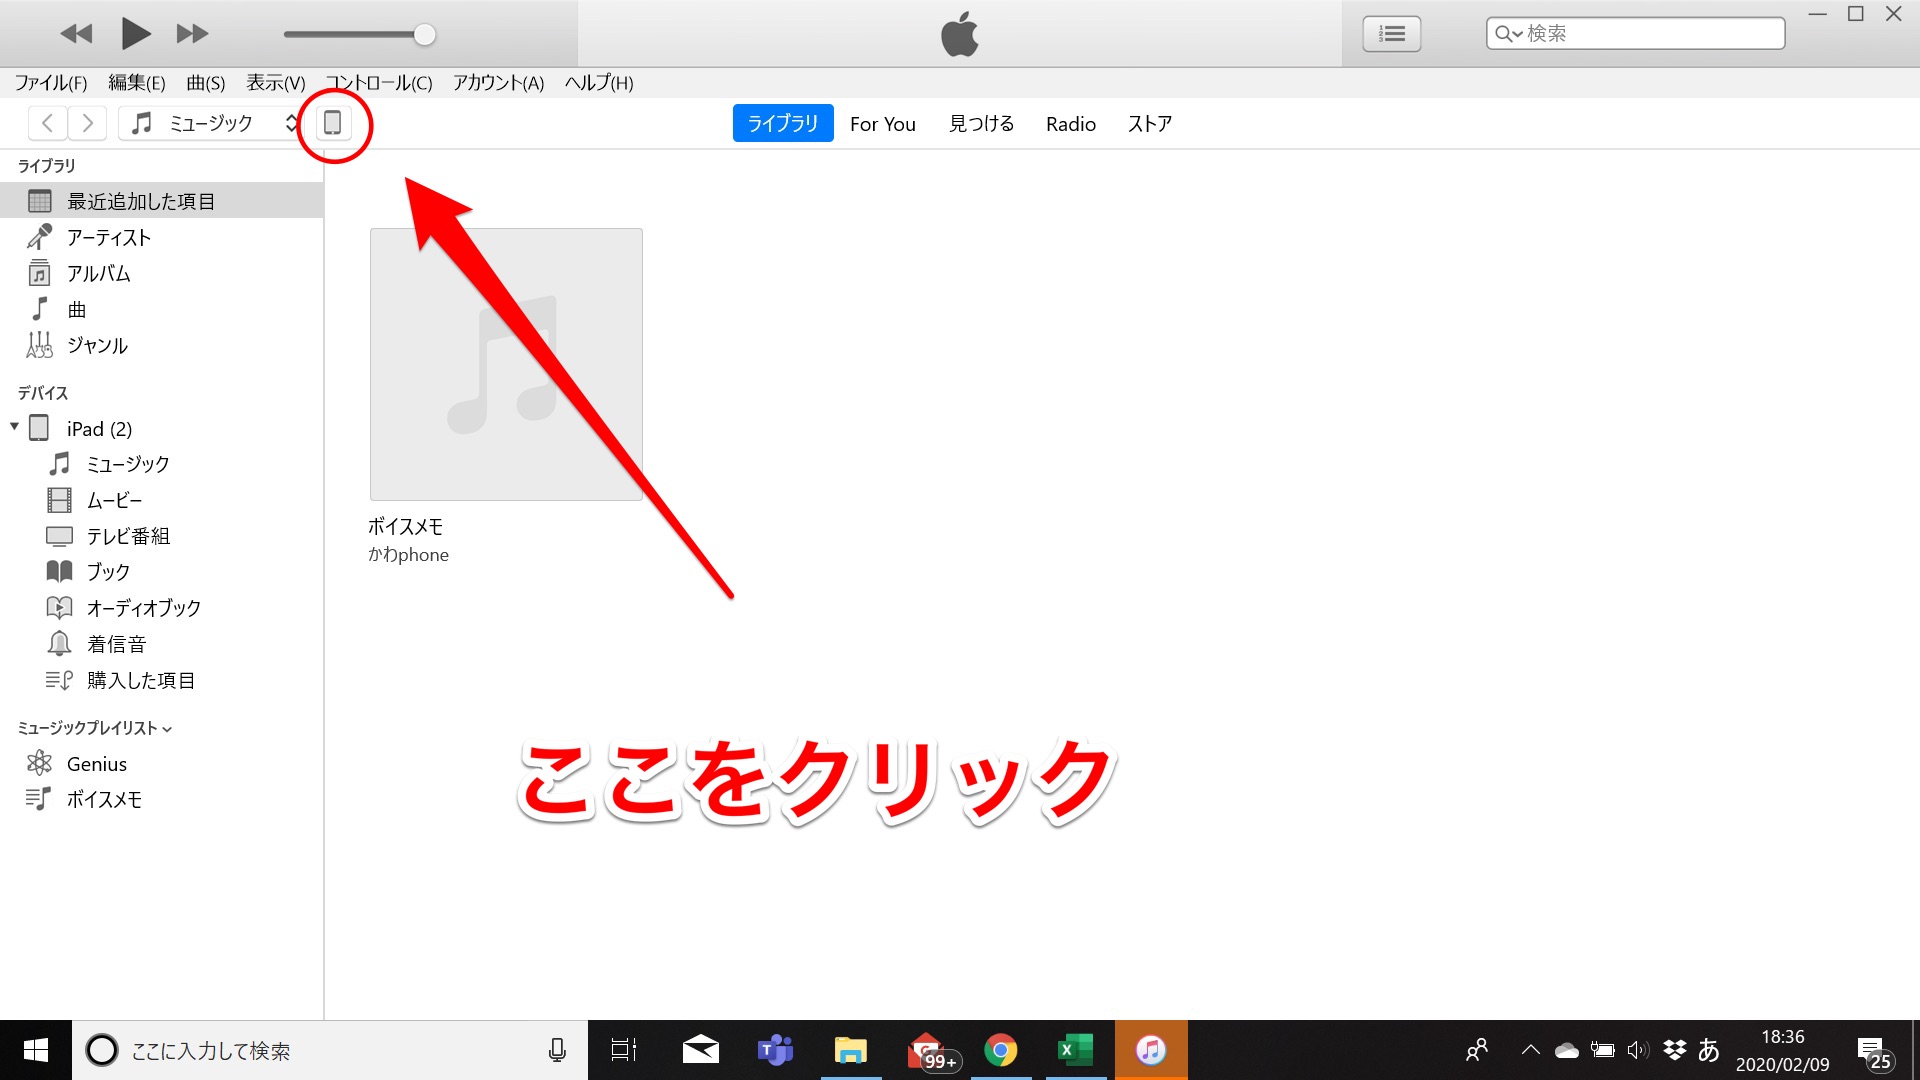Click the taskbar search box ここに入力して検索
Viewport: 1920px width, 1080px height.
pyautogui.click(x=330, y=1050)
